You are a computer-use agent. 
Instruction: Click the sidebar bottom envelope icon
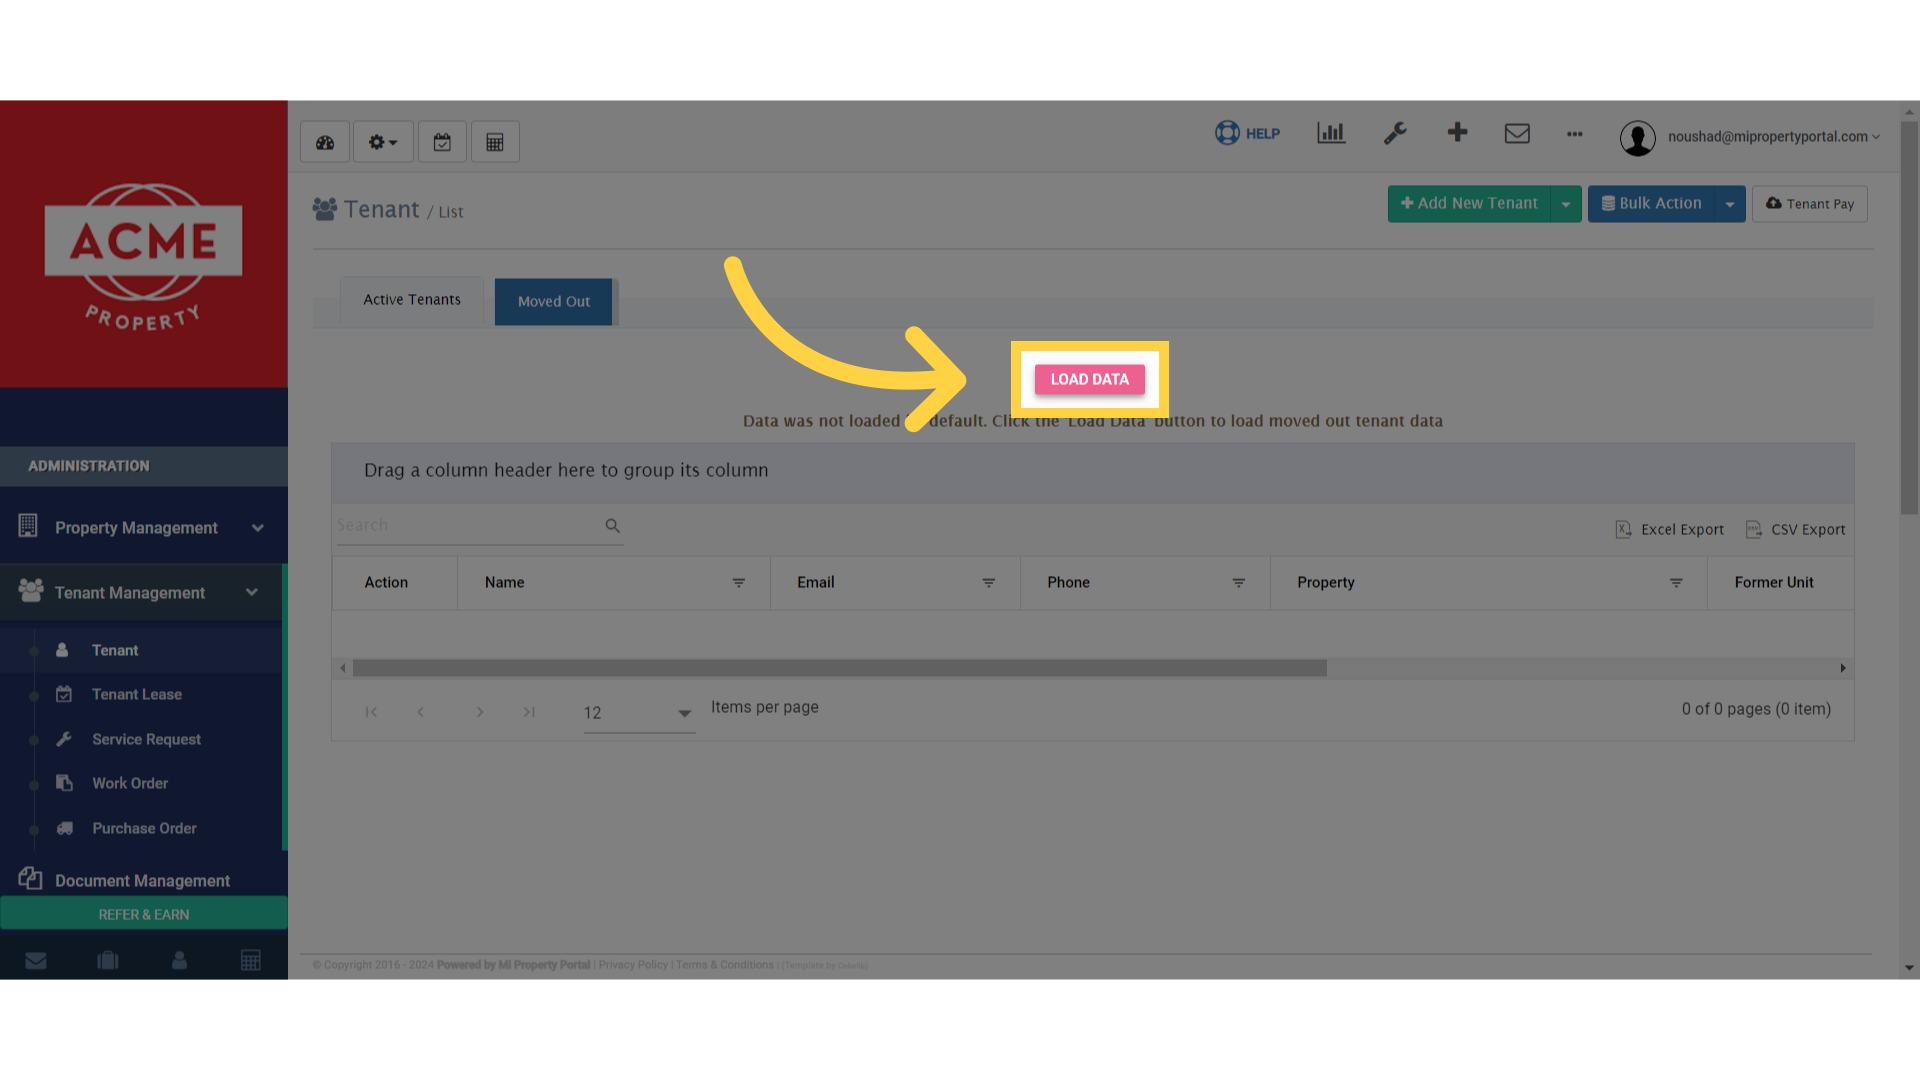click(x=36, y=960)
